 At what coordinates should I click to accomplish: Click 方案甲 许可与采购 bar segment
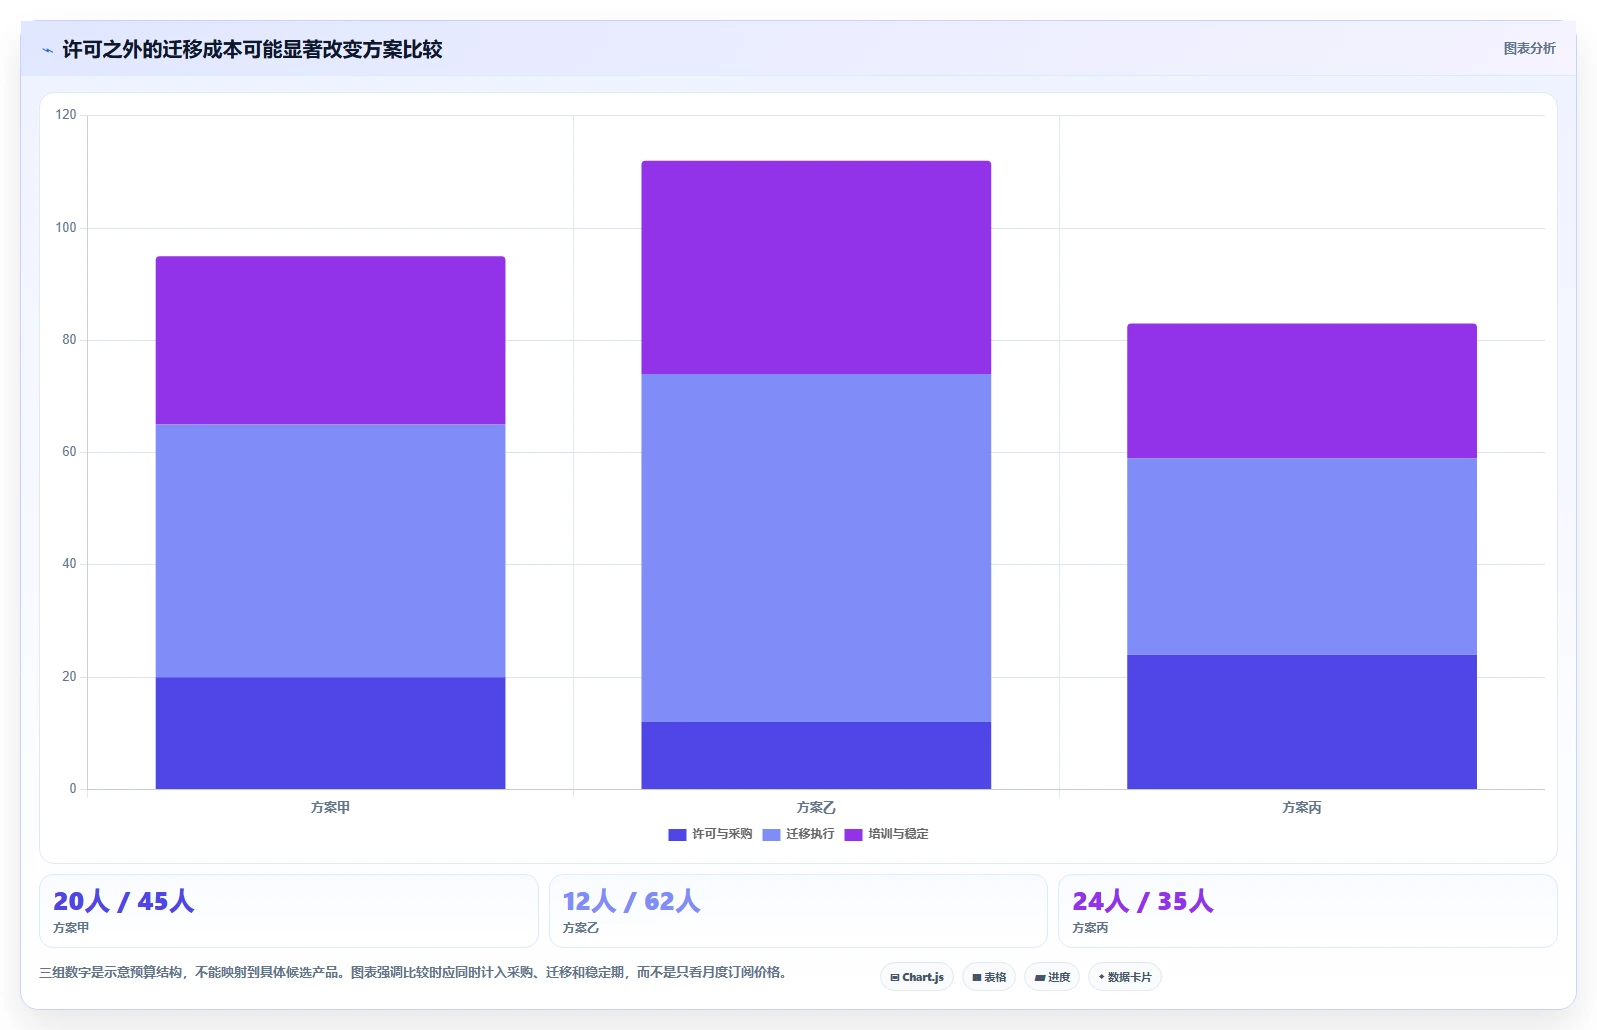[330, 733]
